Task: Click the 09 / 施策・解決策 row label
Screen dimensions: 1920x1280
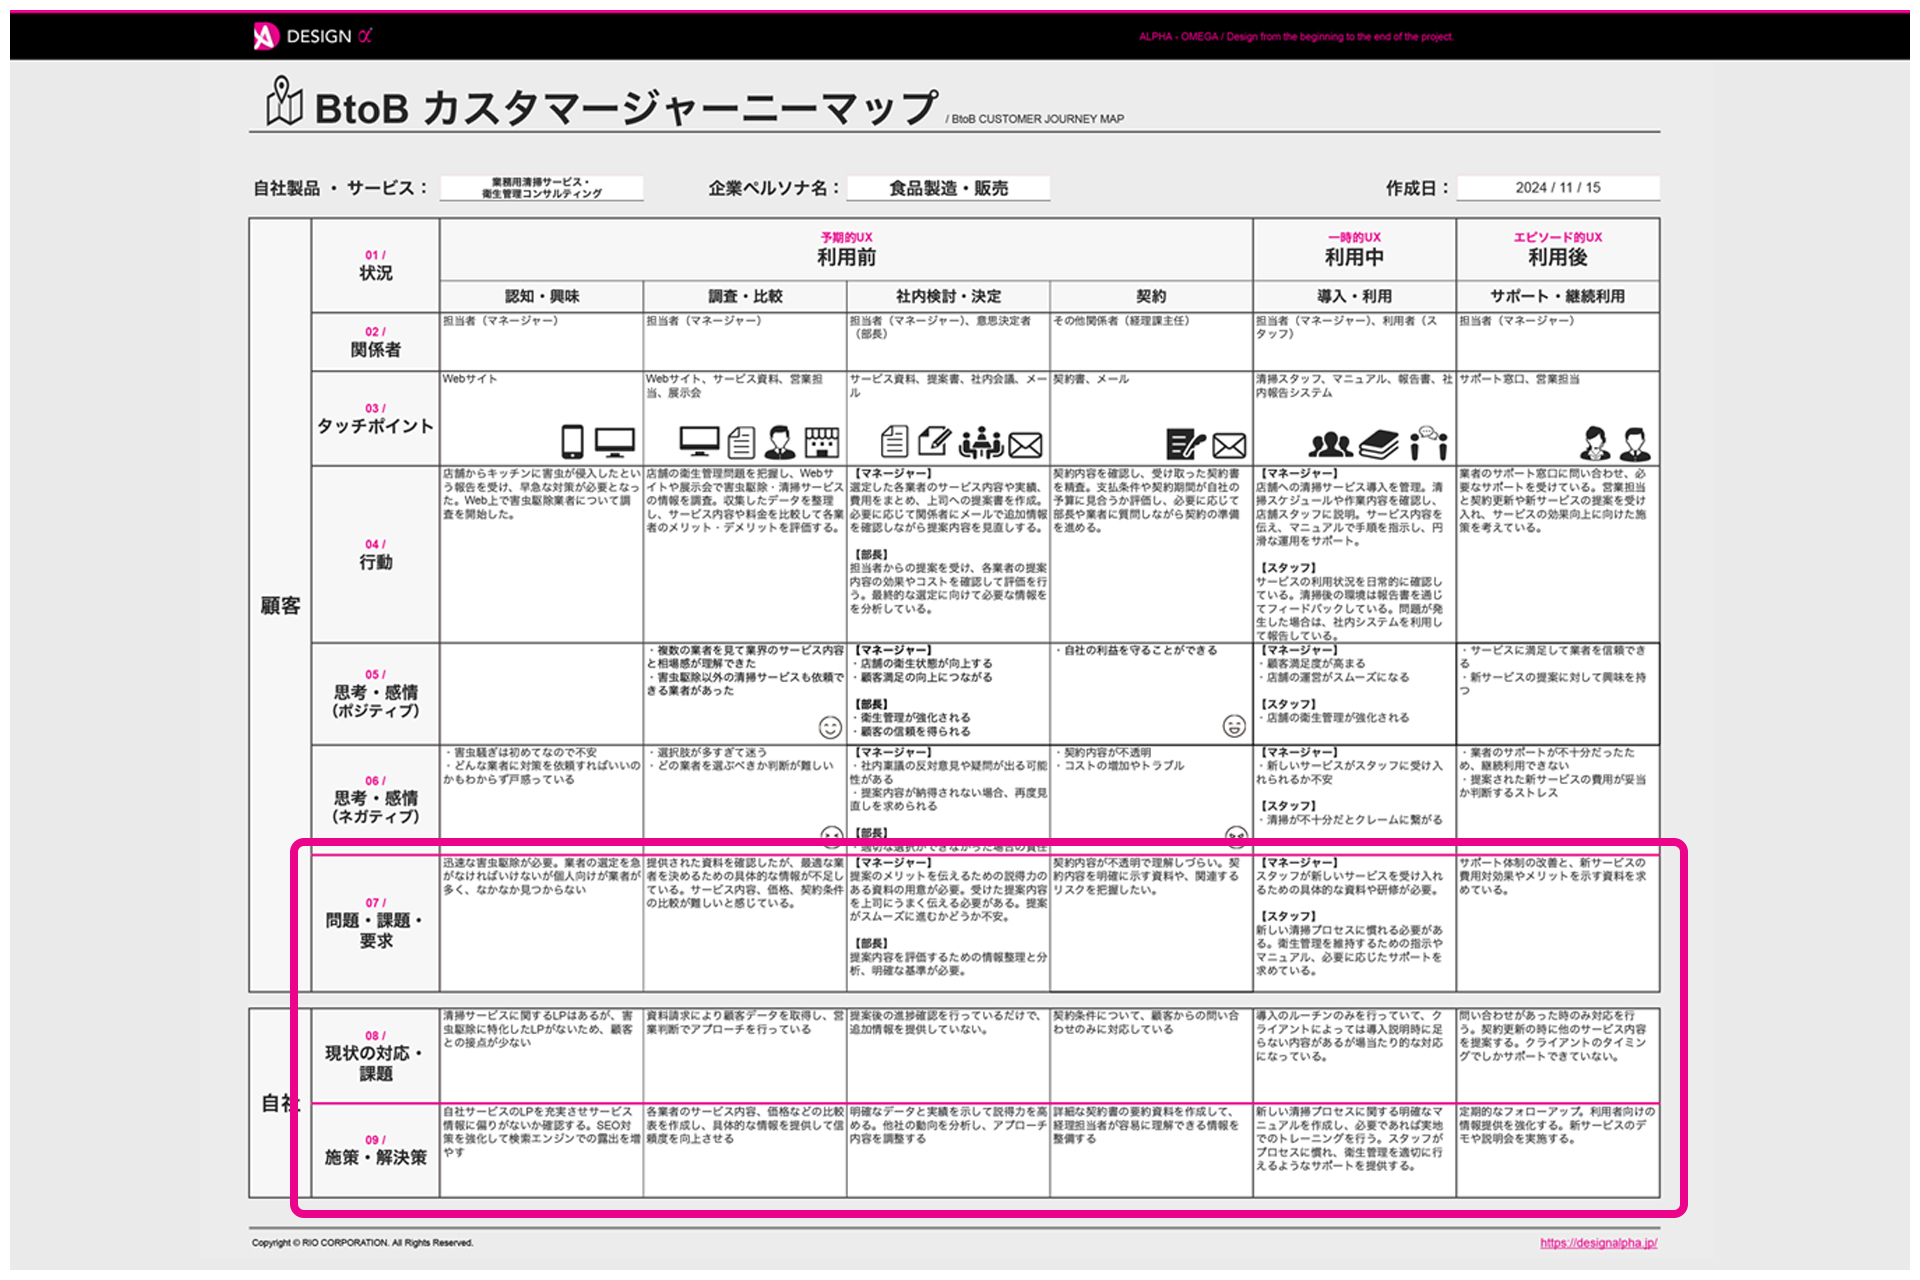Action: tap(375, 1150)
